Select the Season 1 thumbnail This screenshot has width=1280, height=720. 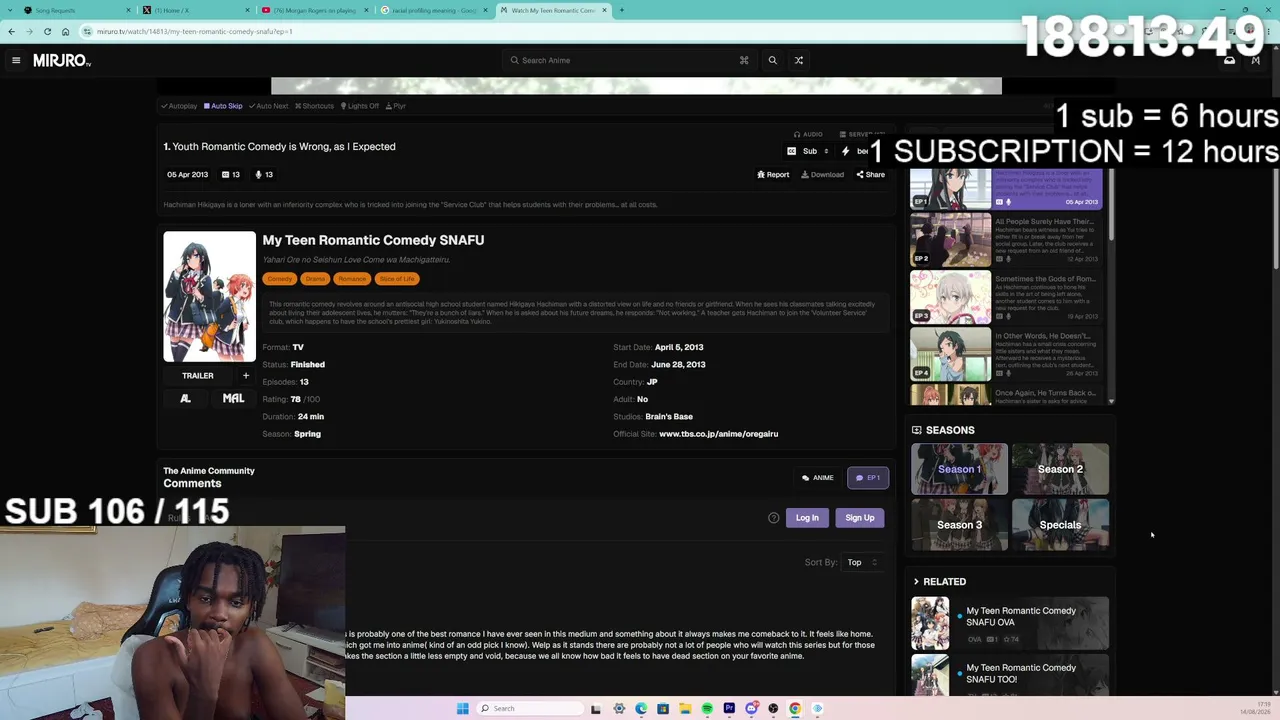(959, 469)
